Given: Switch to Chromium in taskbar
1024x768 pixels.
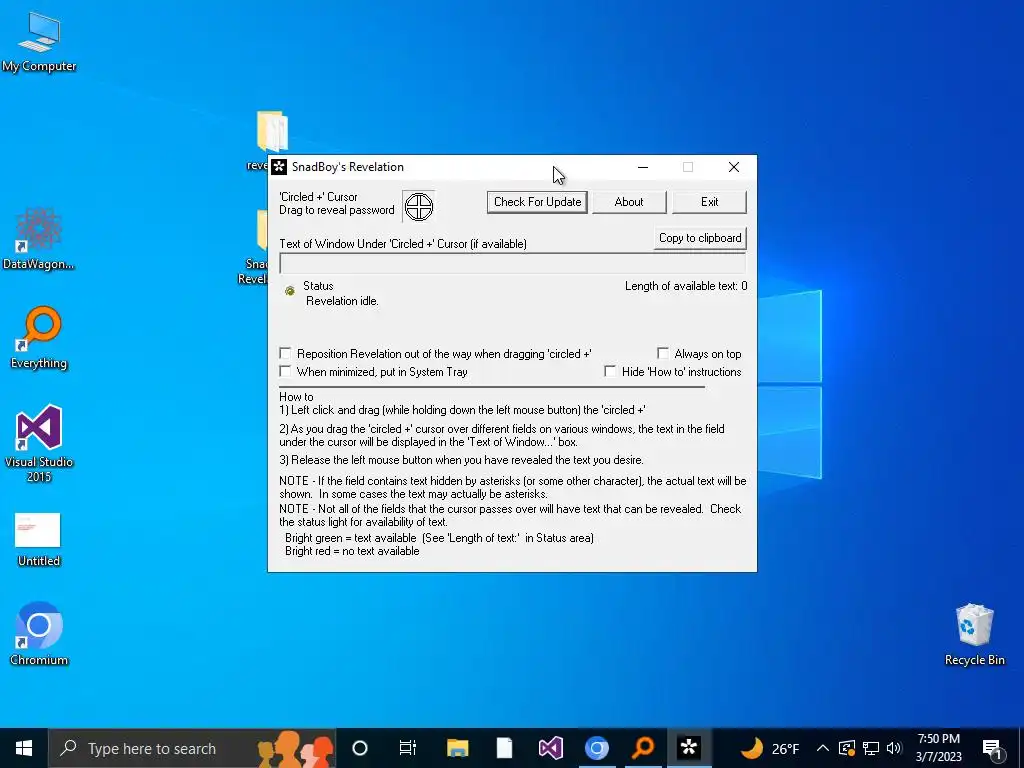Looking at the screenshot, I should click(596, 748).
